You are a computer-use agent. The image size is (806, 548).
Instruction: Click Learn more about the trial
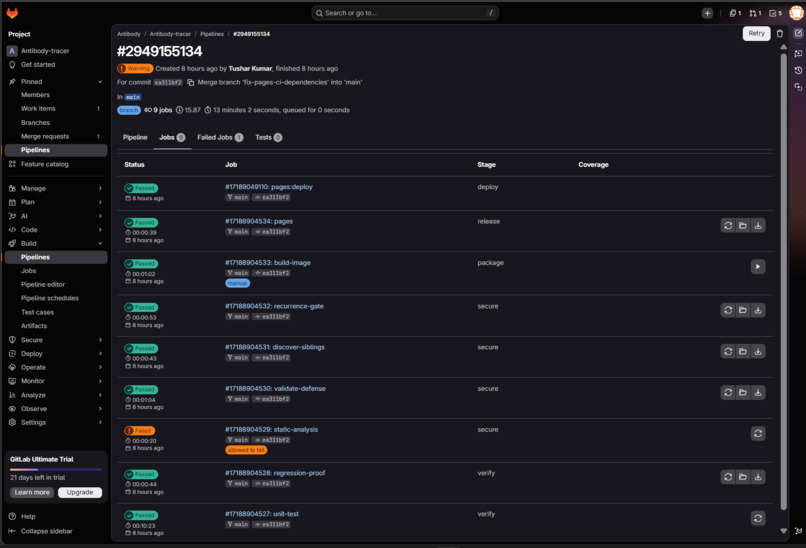(x=32, y=492)
